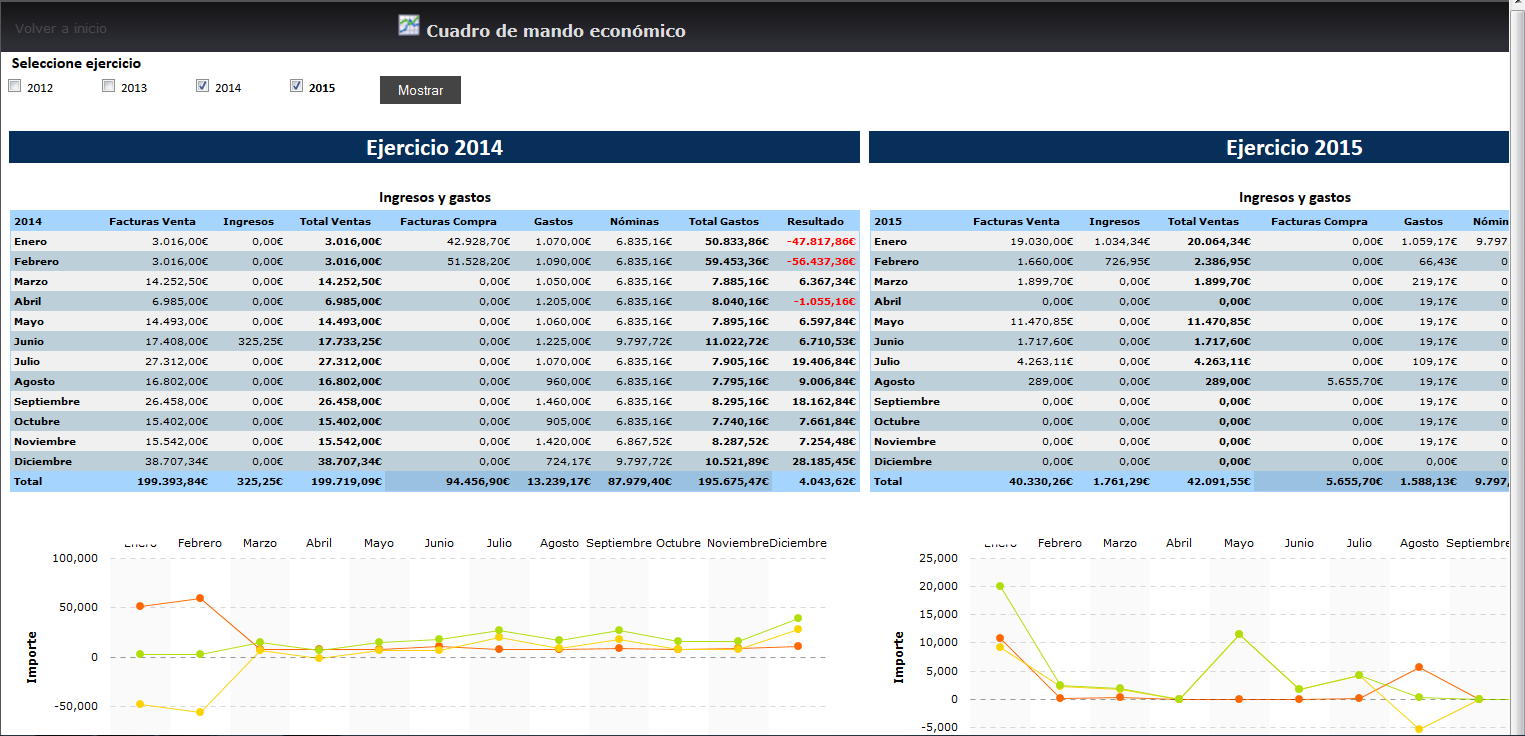Select the Resultado column header in 2014 table

pos(815,221)
